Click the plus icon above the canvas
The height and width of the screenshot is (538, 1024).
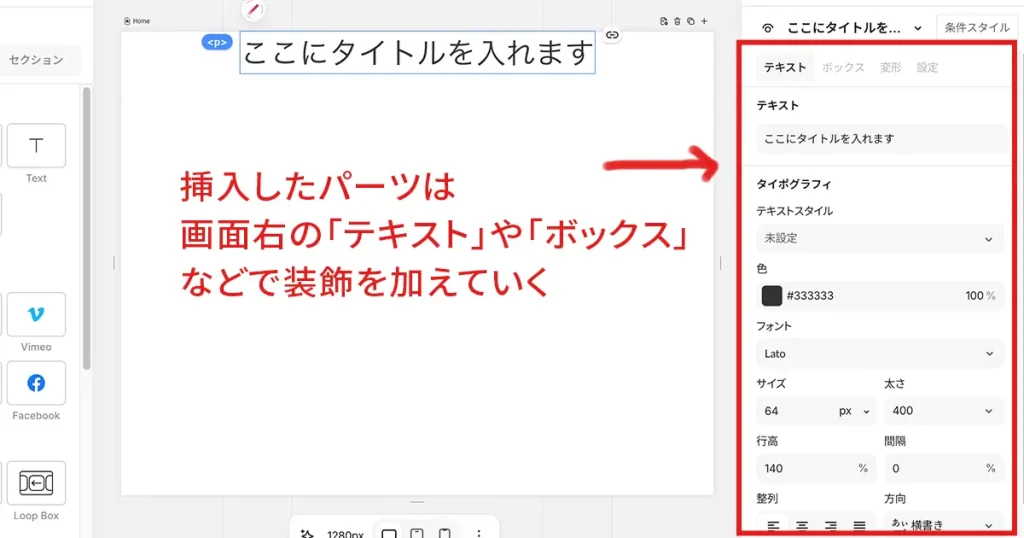704,22
